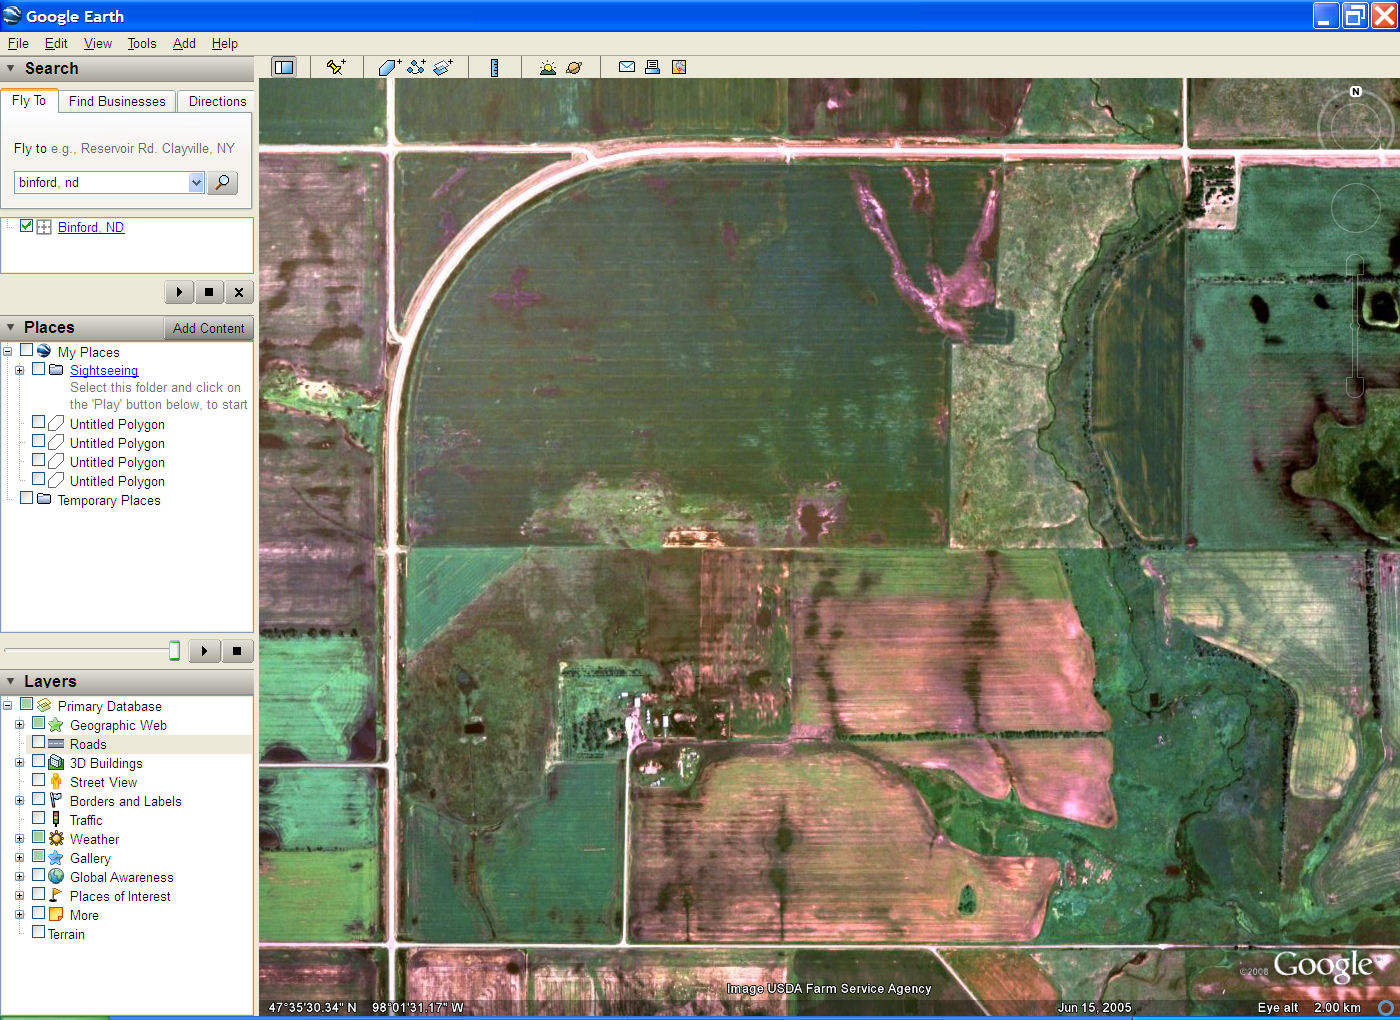Stop the search results tour
This screenshot has width=1400, height=1020.
pos(208,292)
